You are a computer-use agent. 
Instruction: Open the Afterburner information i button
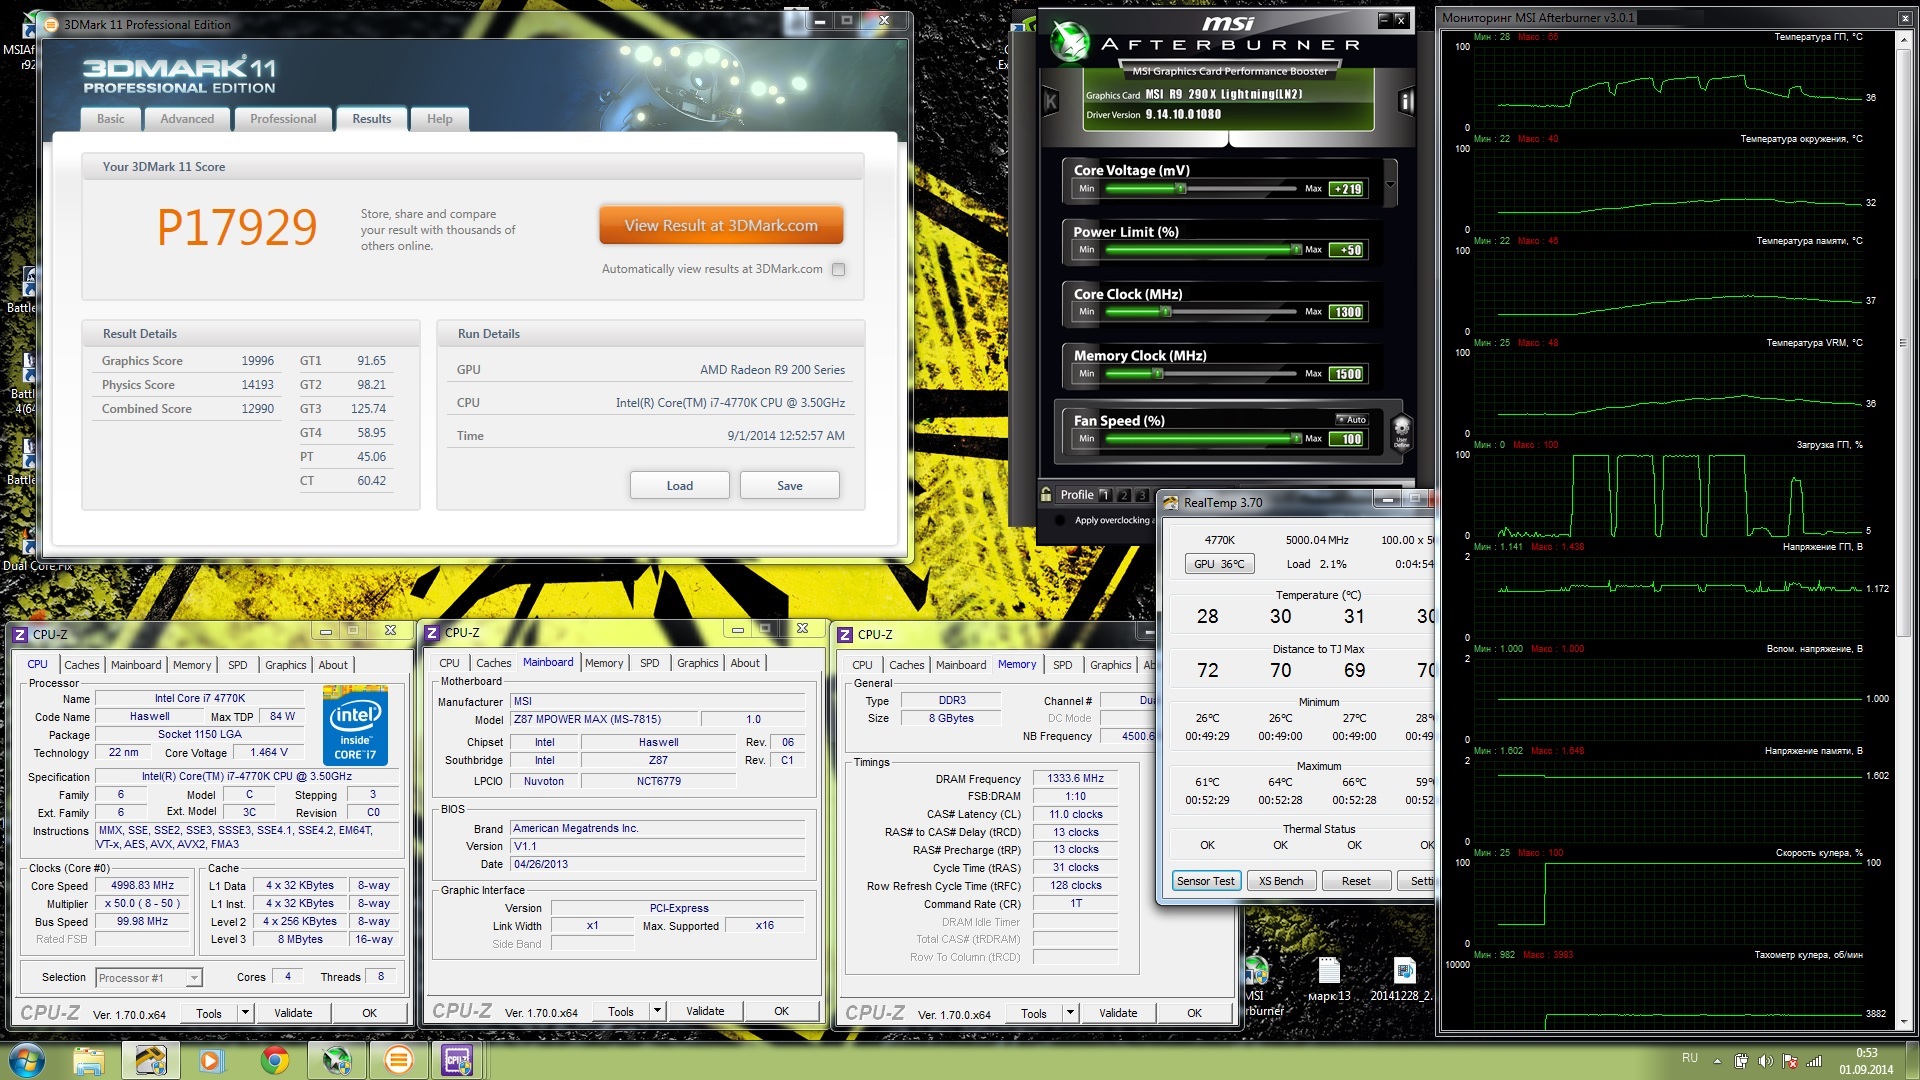1406,101
